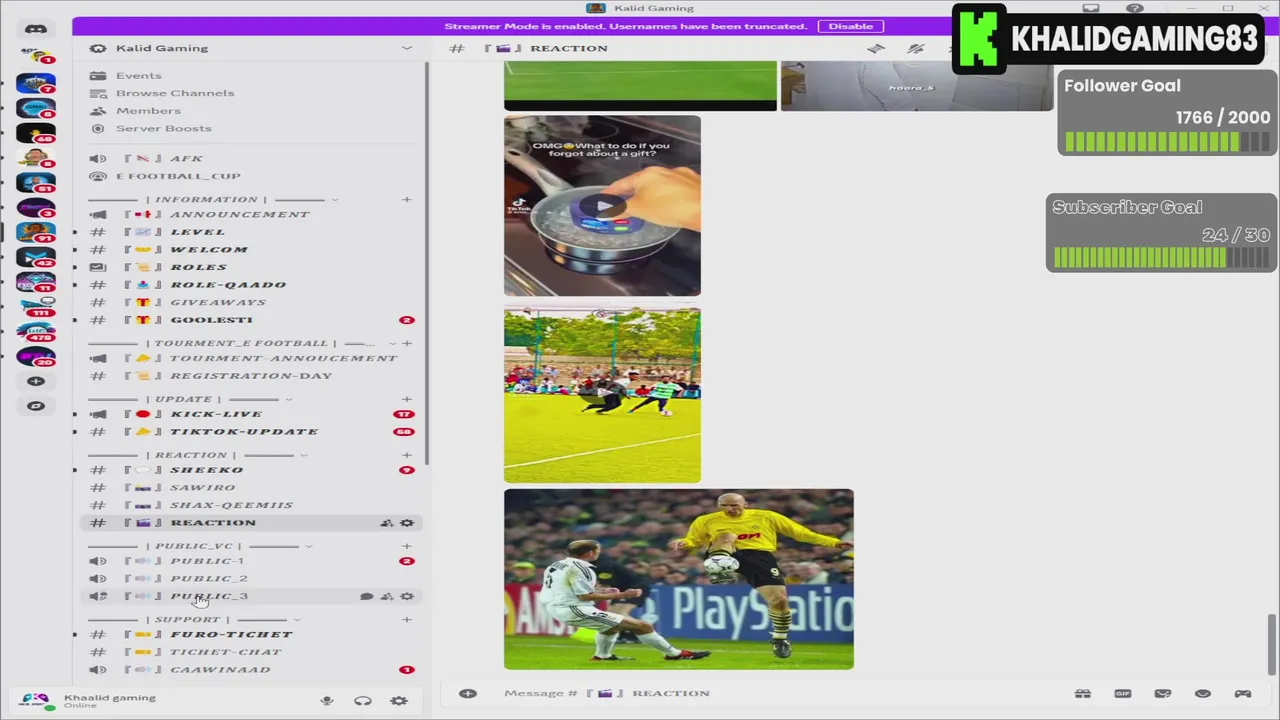Open Discover servers compass icon
This screenshot has height=720, width=1280.
tap(36, 406)
